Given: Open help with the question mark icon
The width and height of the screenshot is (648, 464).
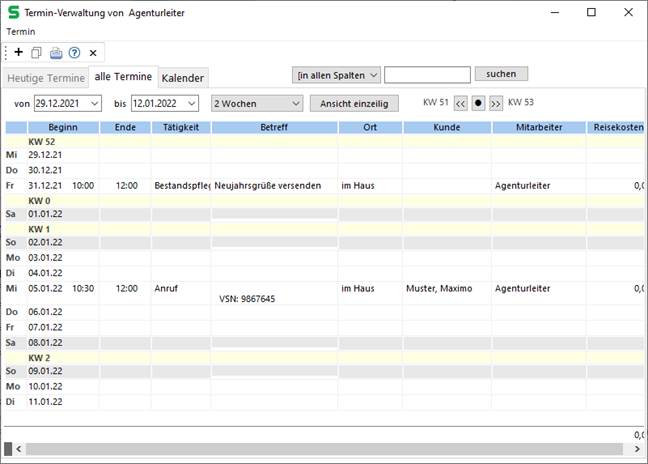Looking at the screenshot, I should (x=74, y=52).
